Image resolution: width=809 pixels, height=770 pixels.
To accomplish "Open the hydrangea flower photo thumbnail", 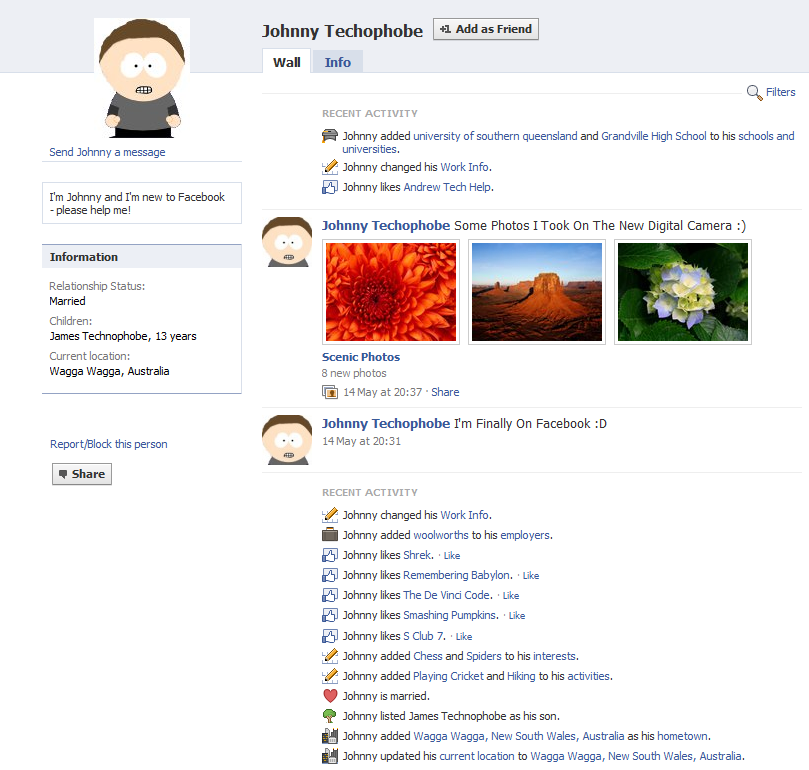I will 683,292.
